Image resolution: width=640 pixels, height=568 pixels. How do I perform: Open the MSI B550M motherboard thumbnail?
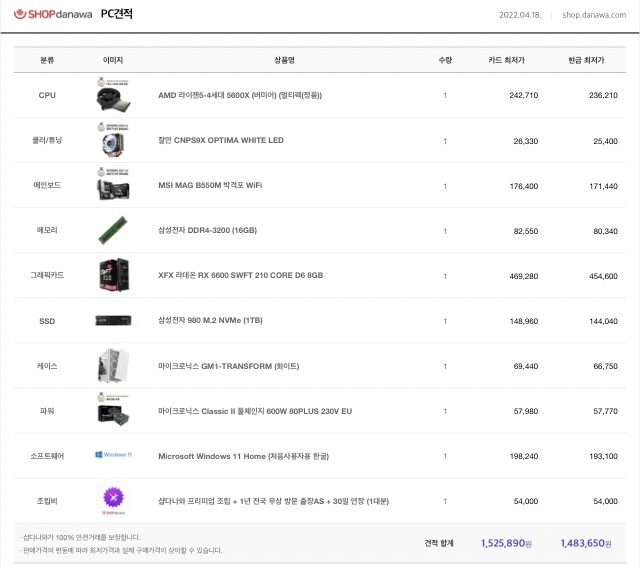coord(113,185)
